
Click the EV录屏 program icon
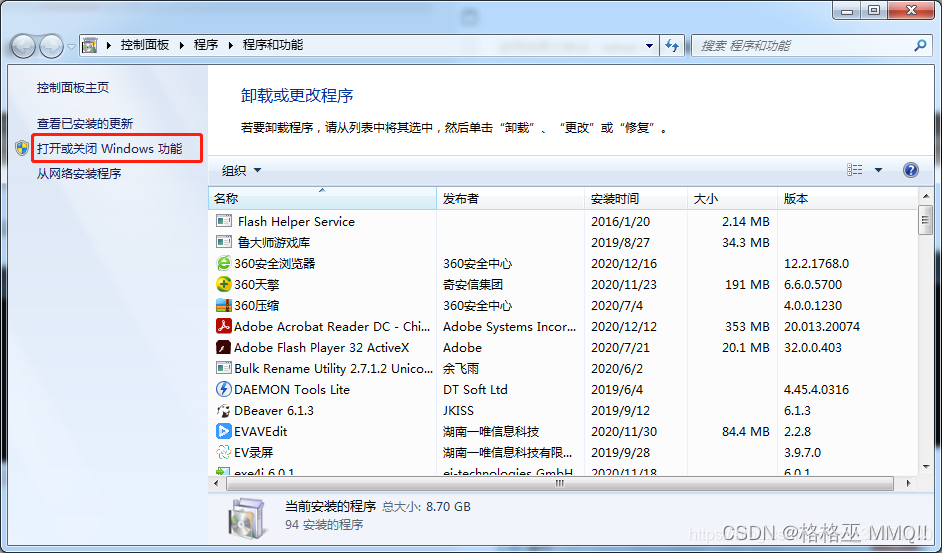pos(223,452)
